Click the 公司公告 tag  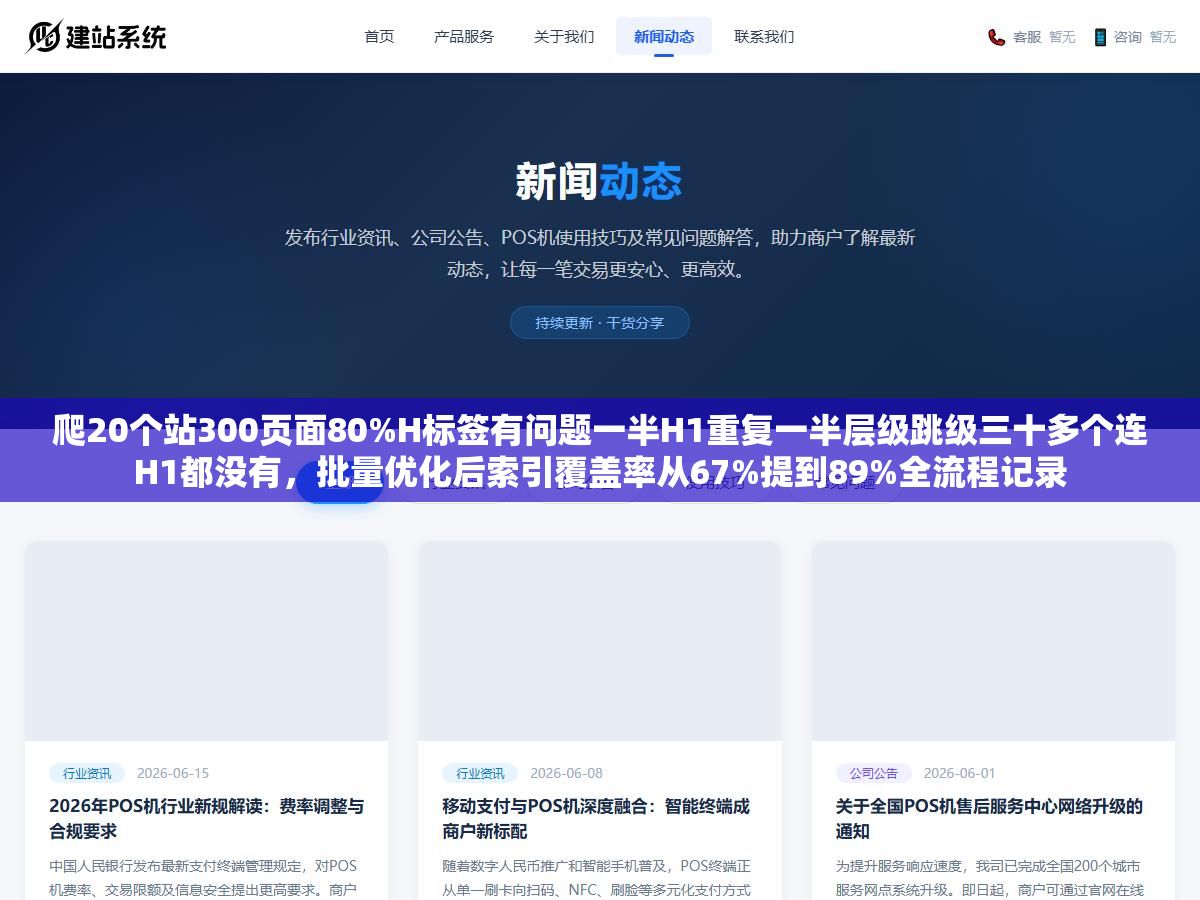(x=874, y=773)
